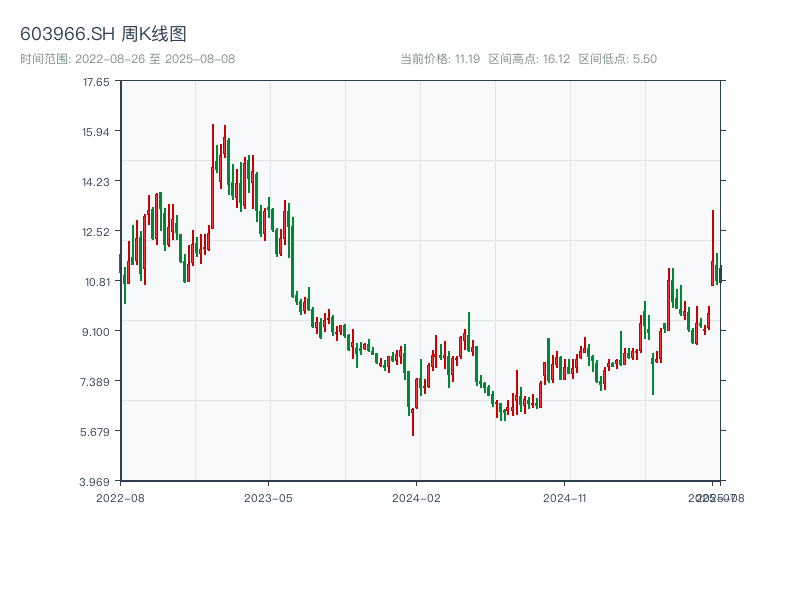
Task: Click the lowest candlestick near 2024-02
Action: click(x=413, y=420)
